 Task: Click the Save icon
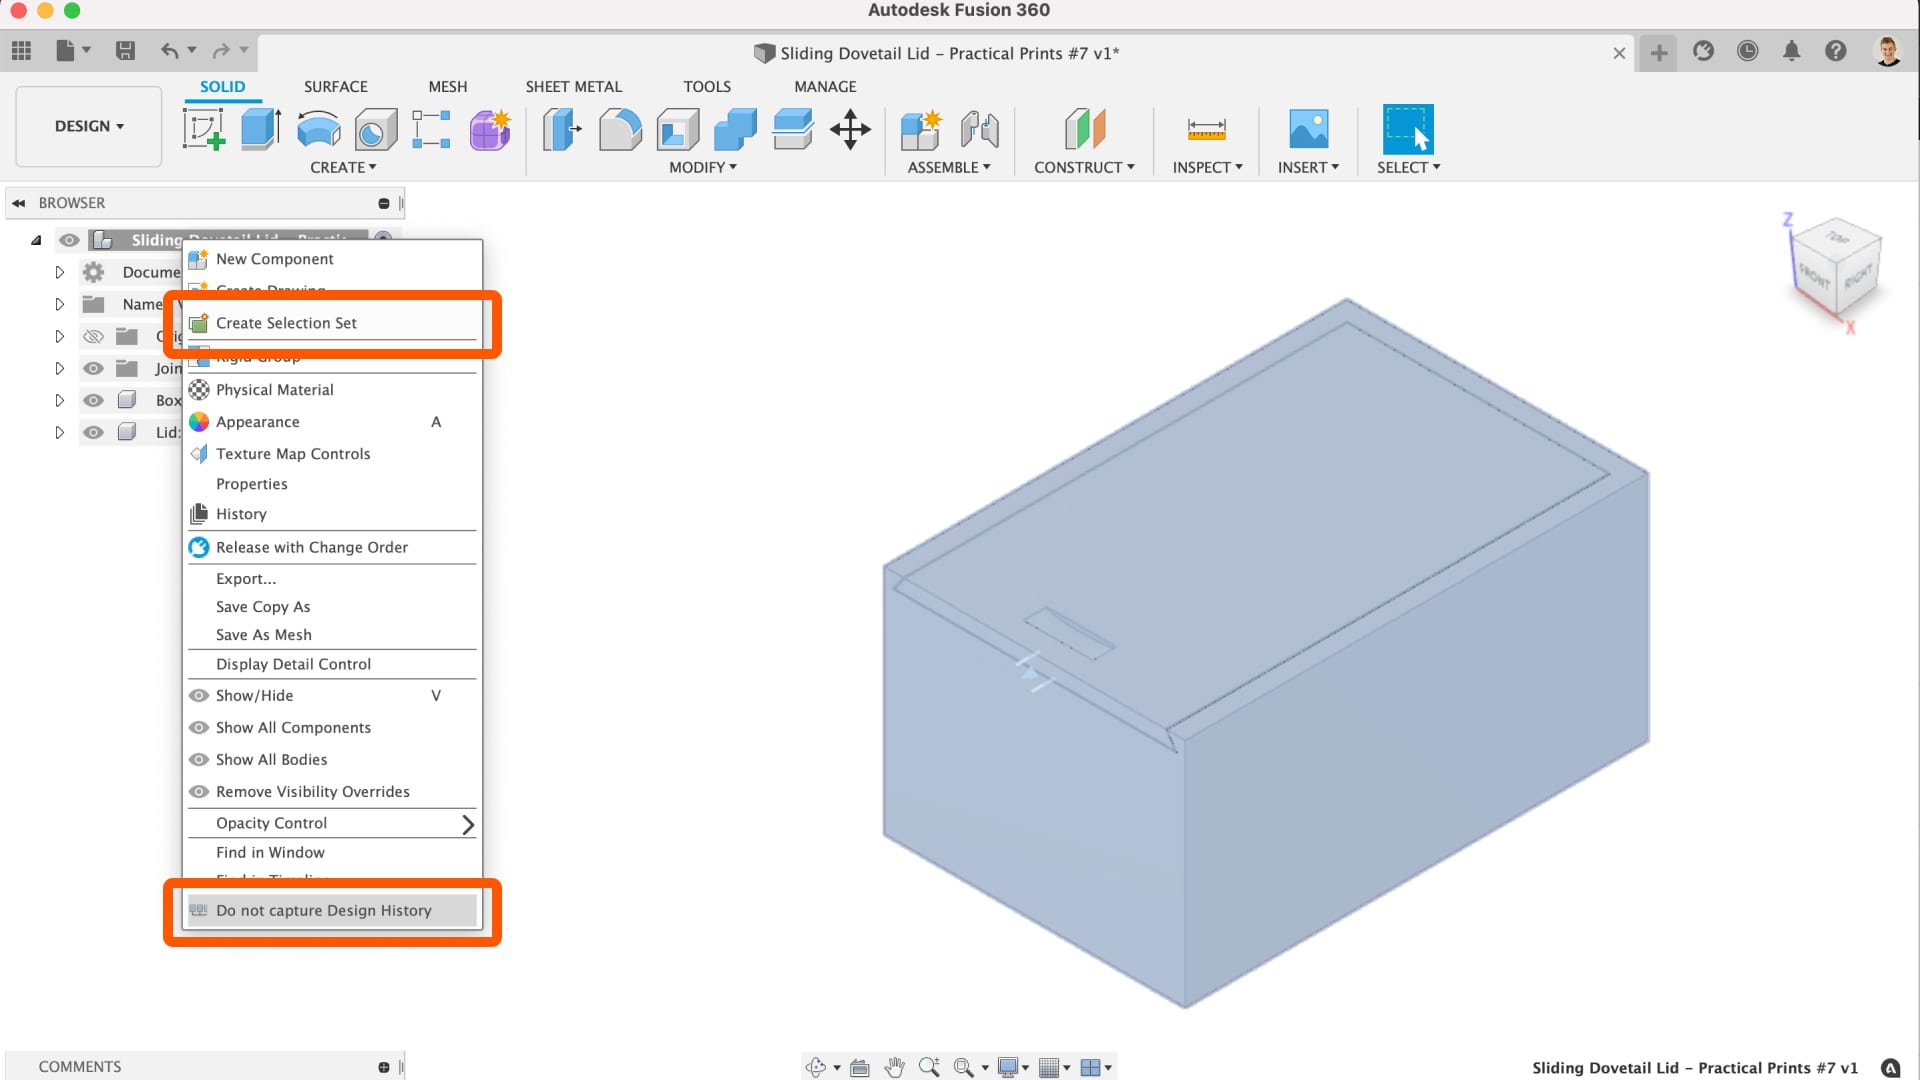125,51
